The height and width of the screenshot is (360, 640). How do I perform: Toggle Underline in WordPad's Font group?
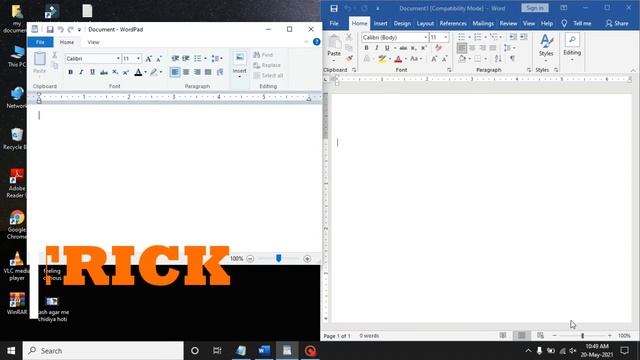coord(92,72)
